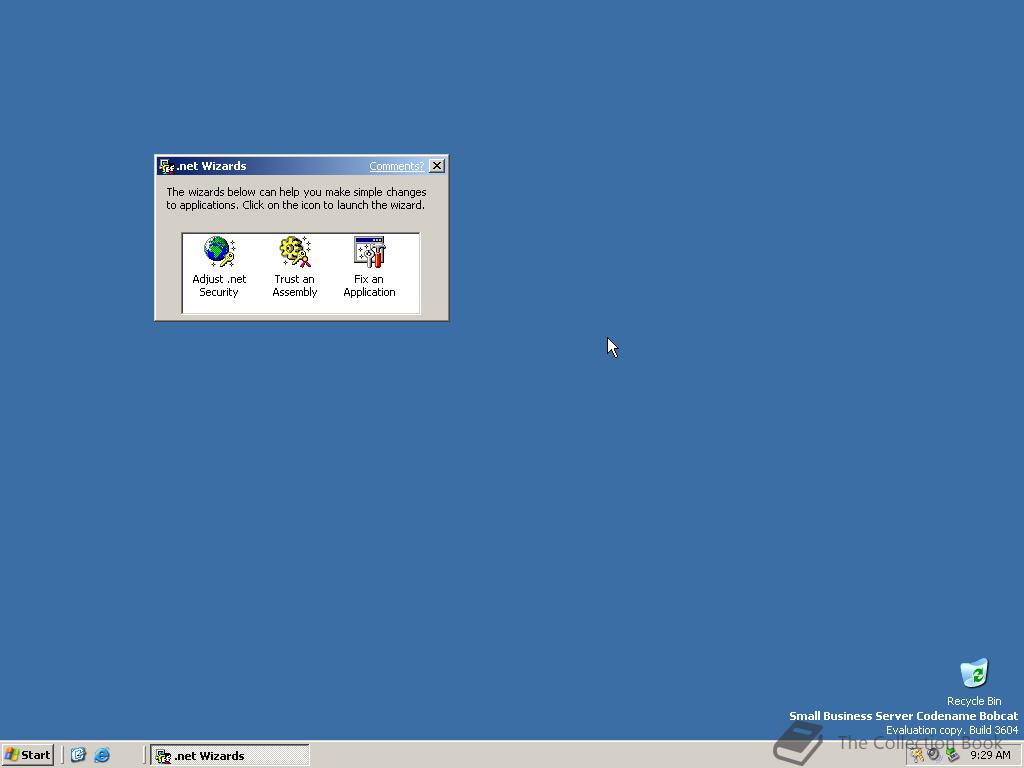
Task: Open the Start menu
Action: [27, 755]
